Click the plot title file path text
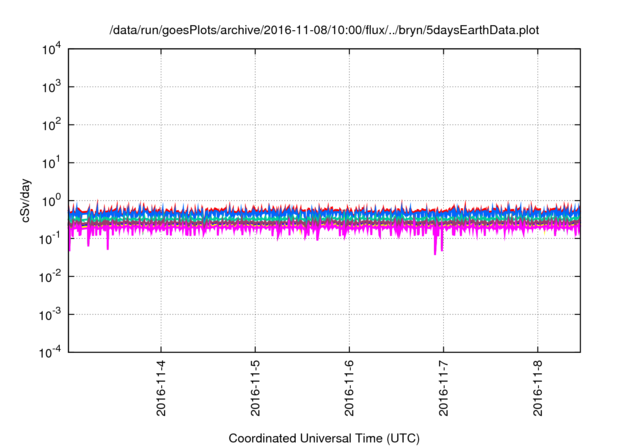This screenshot has height=448, width=640. coord(324,30)
